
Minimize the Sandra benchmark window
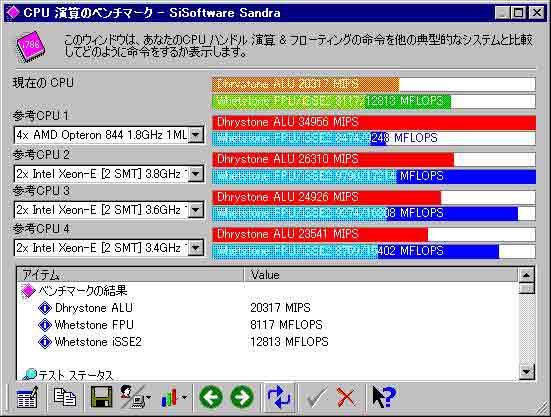502,13
